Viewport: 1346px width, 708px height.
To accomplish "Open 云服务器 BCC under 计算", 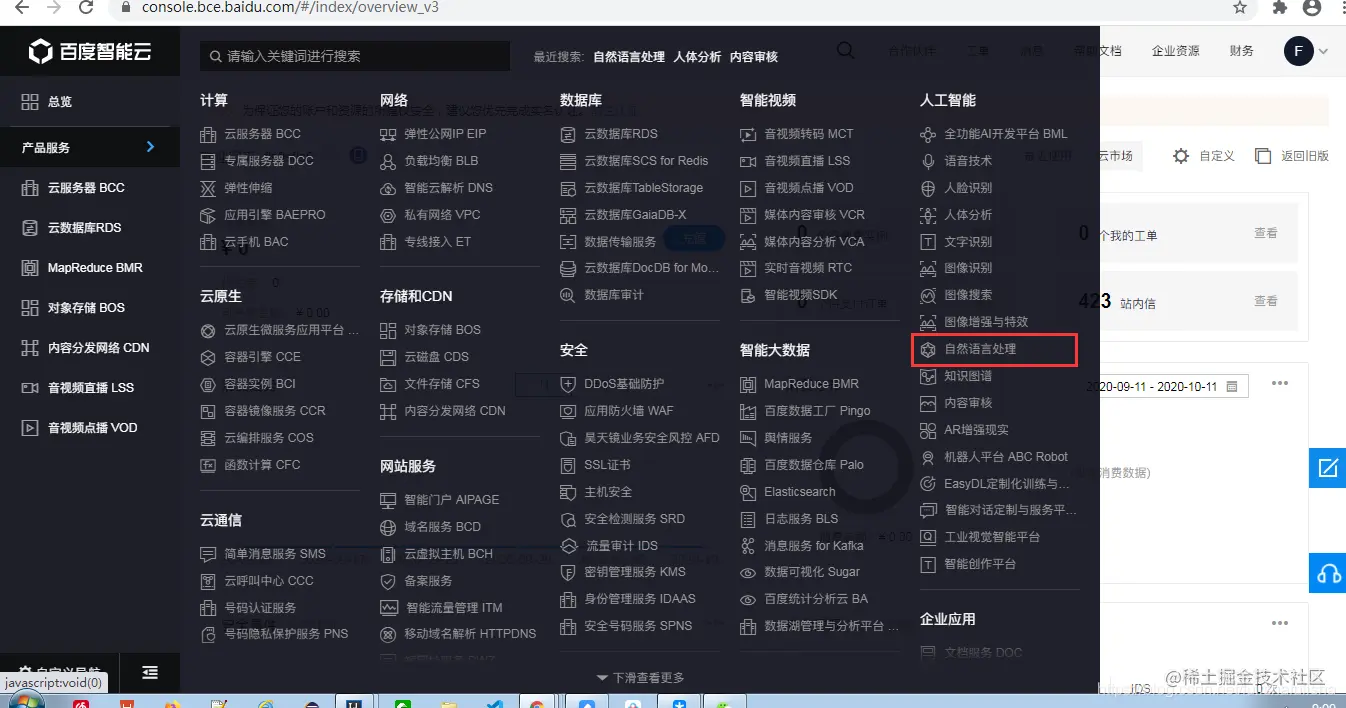I will click(263, 134).
